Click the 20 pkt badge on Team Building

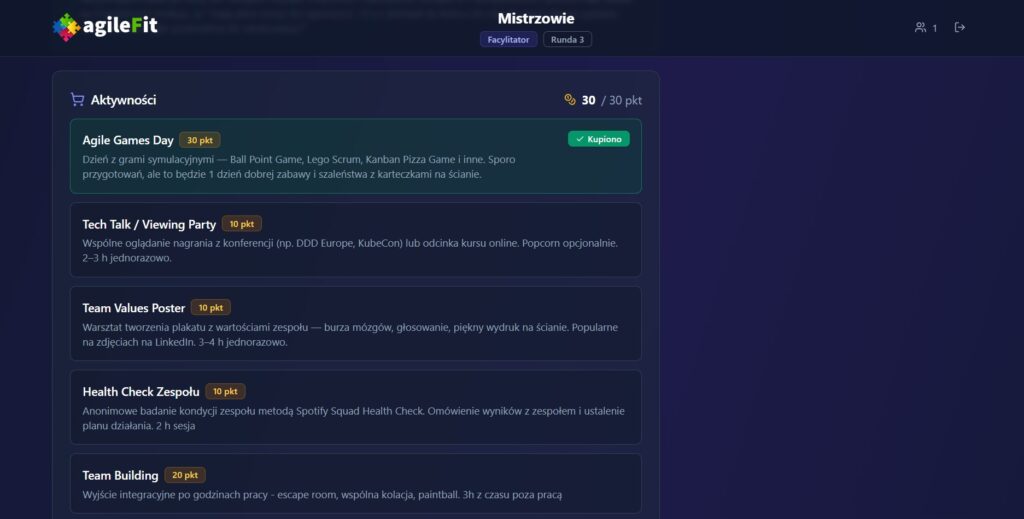point(185,475)
